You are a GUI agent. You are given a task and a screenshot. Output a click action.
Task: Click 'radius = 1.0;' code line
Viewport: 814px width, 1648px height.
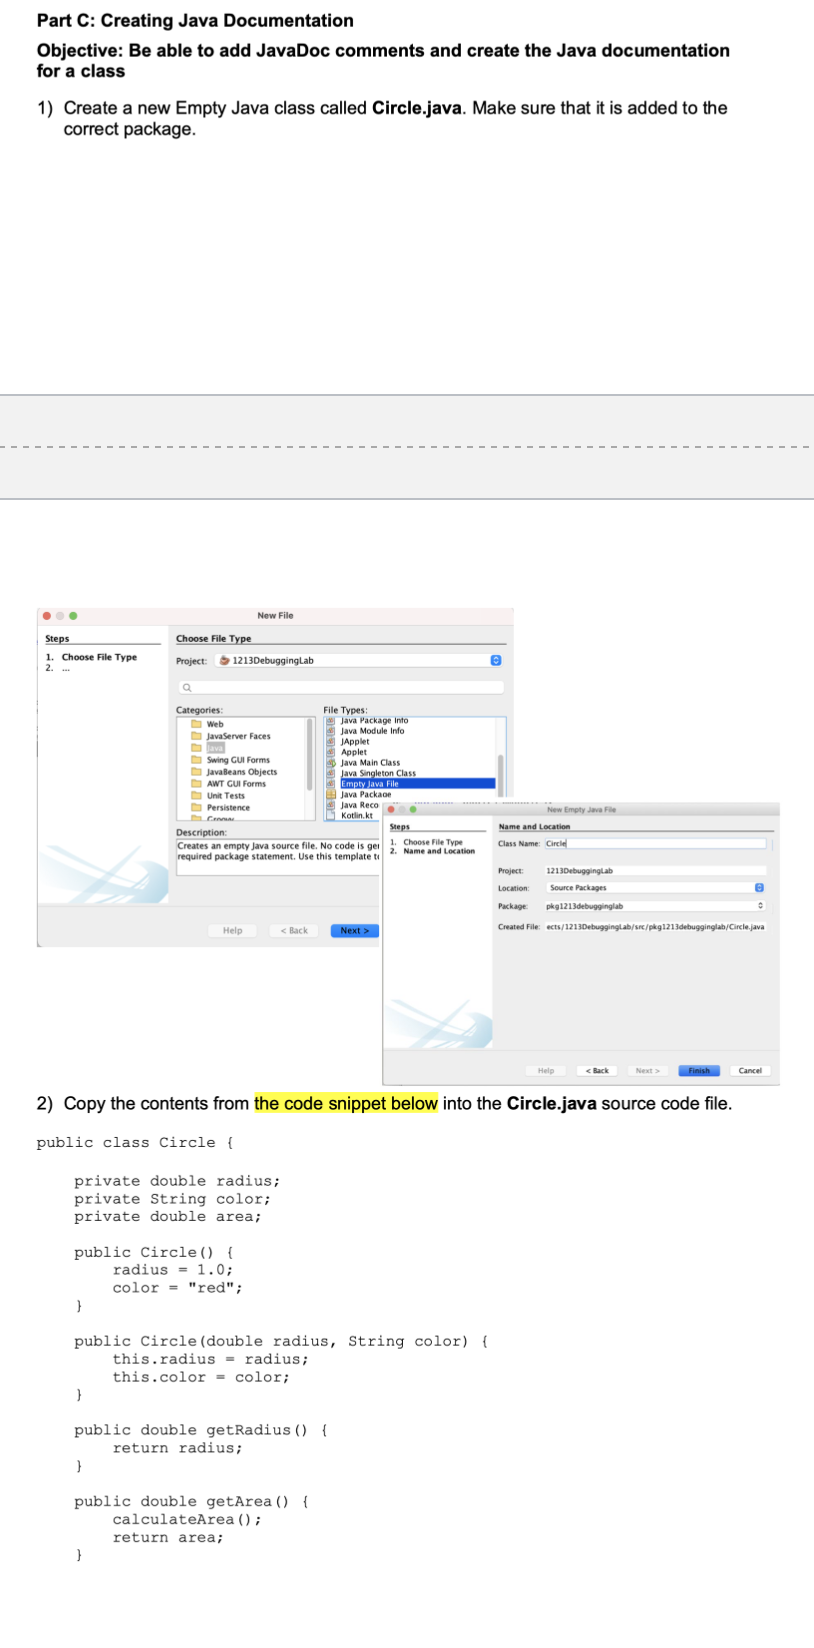[x=173, y=1270]
